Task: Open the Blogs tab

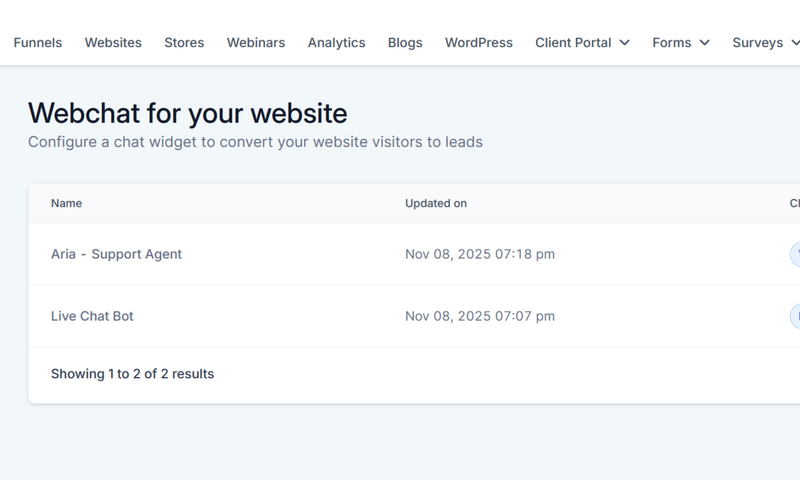Action: click(x=405, y=43)
